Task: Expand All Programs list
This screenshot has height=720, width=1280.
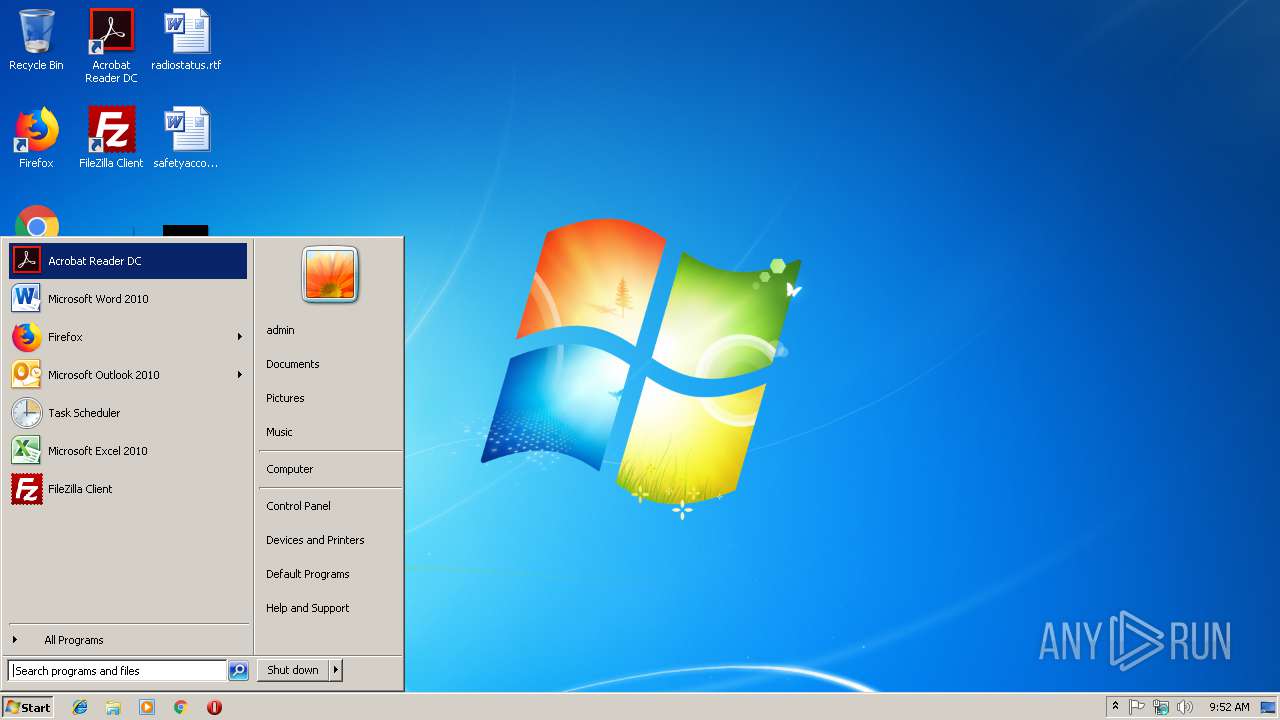Action: 128,640
